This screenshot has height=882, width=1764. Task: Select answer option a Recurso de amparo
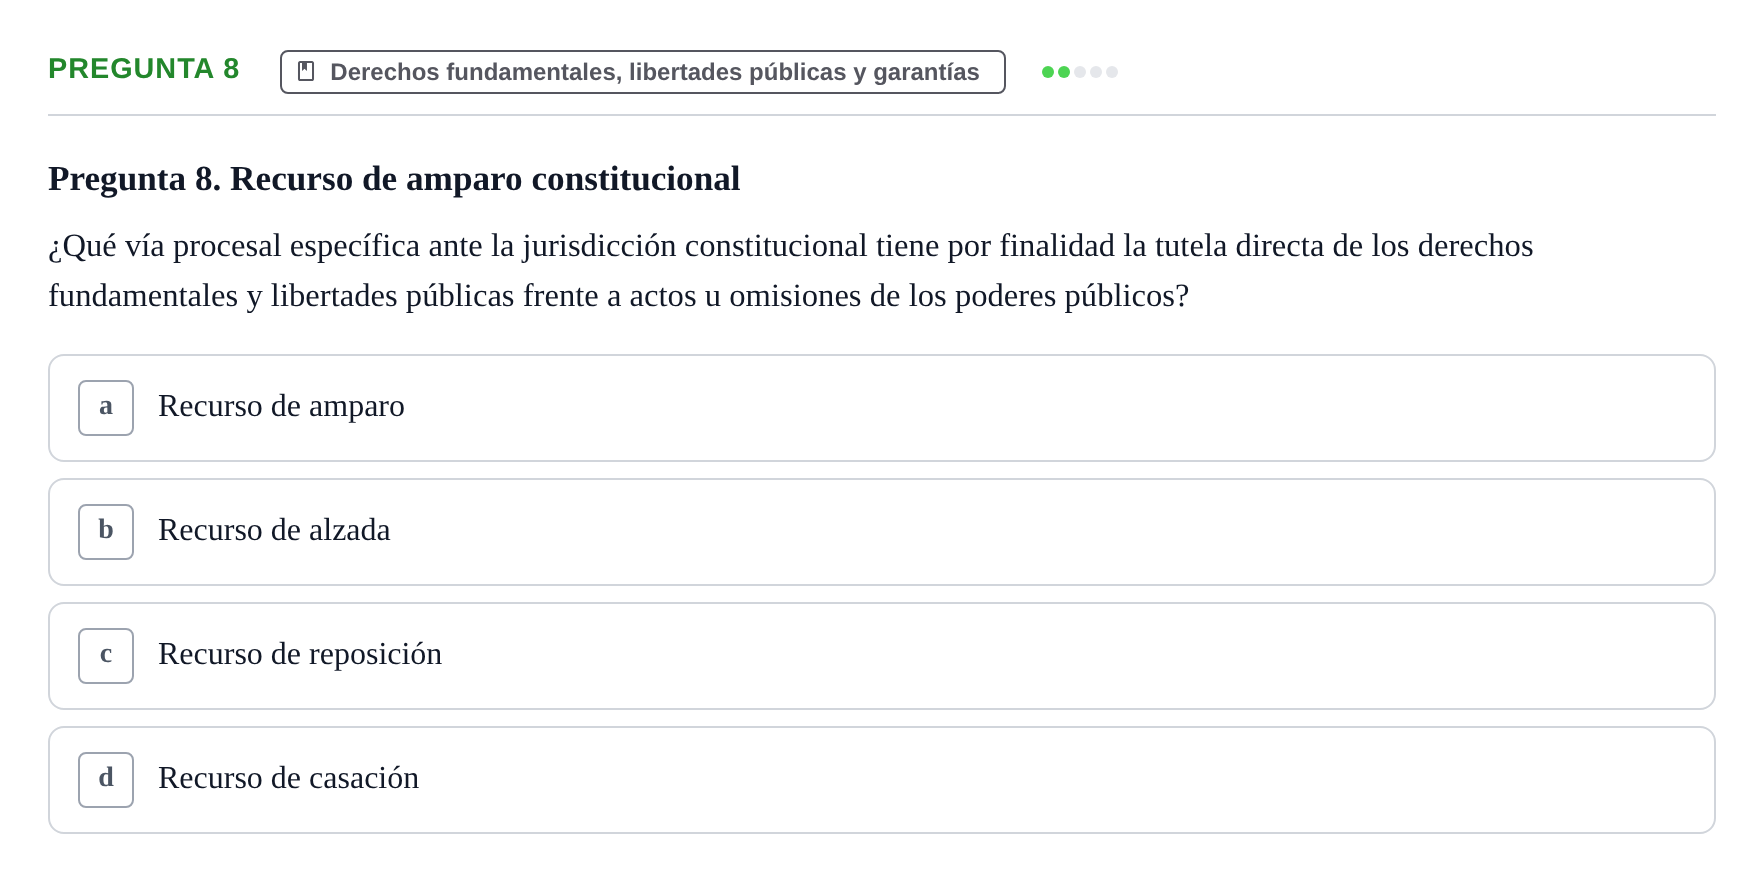click(881, 408)
